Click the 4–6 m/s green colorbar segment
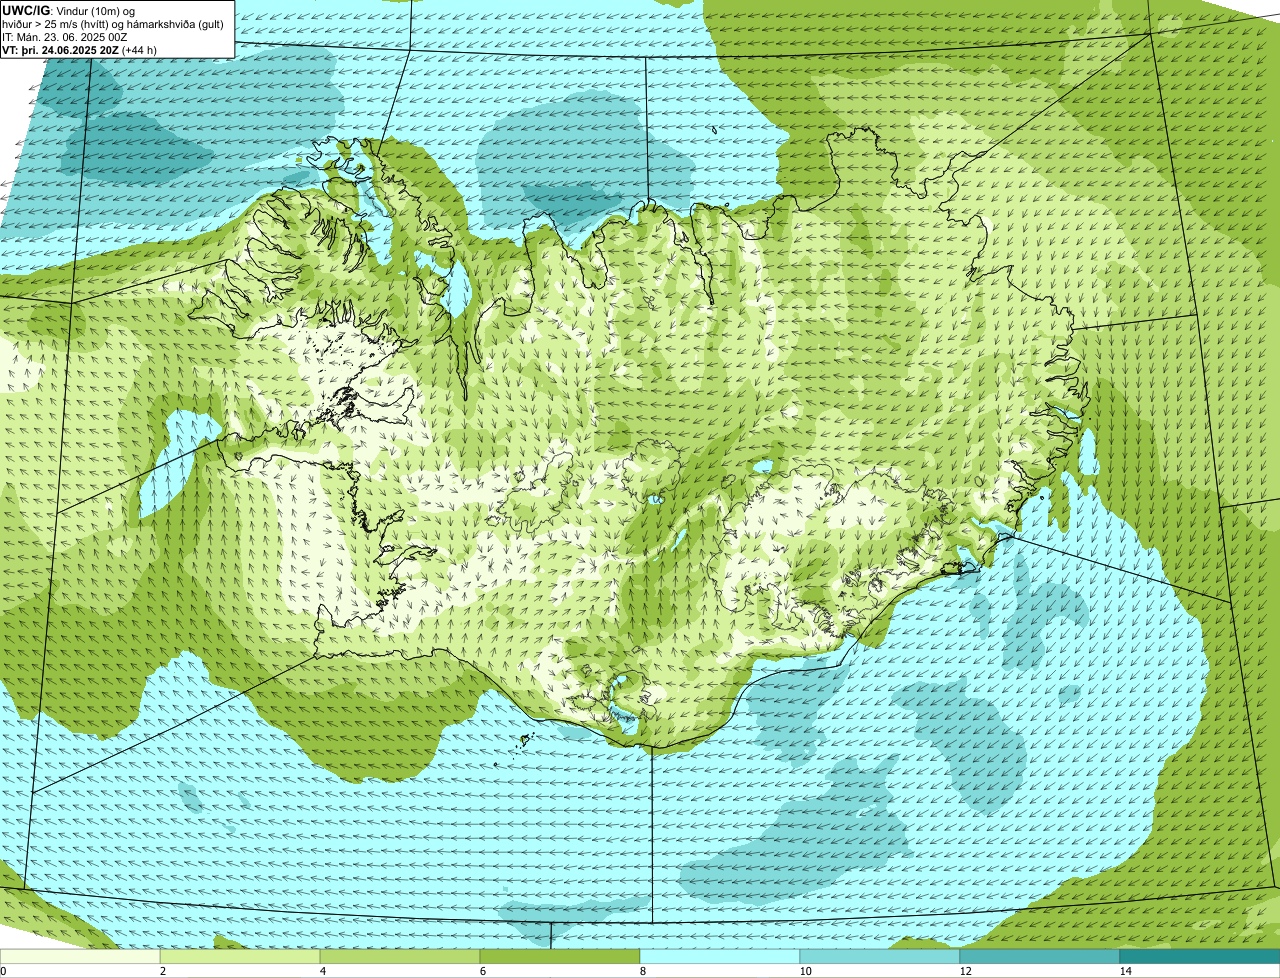Viewport: 1280px width, 978px height. [x=400, y=956]
